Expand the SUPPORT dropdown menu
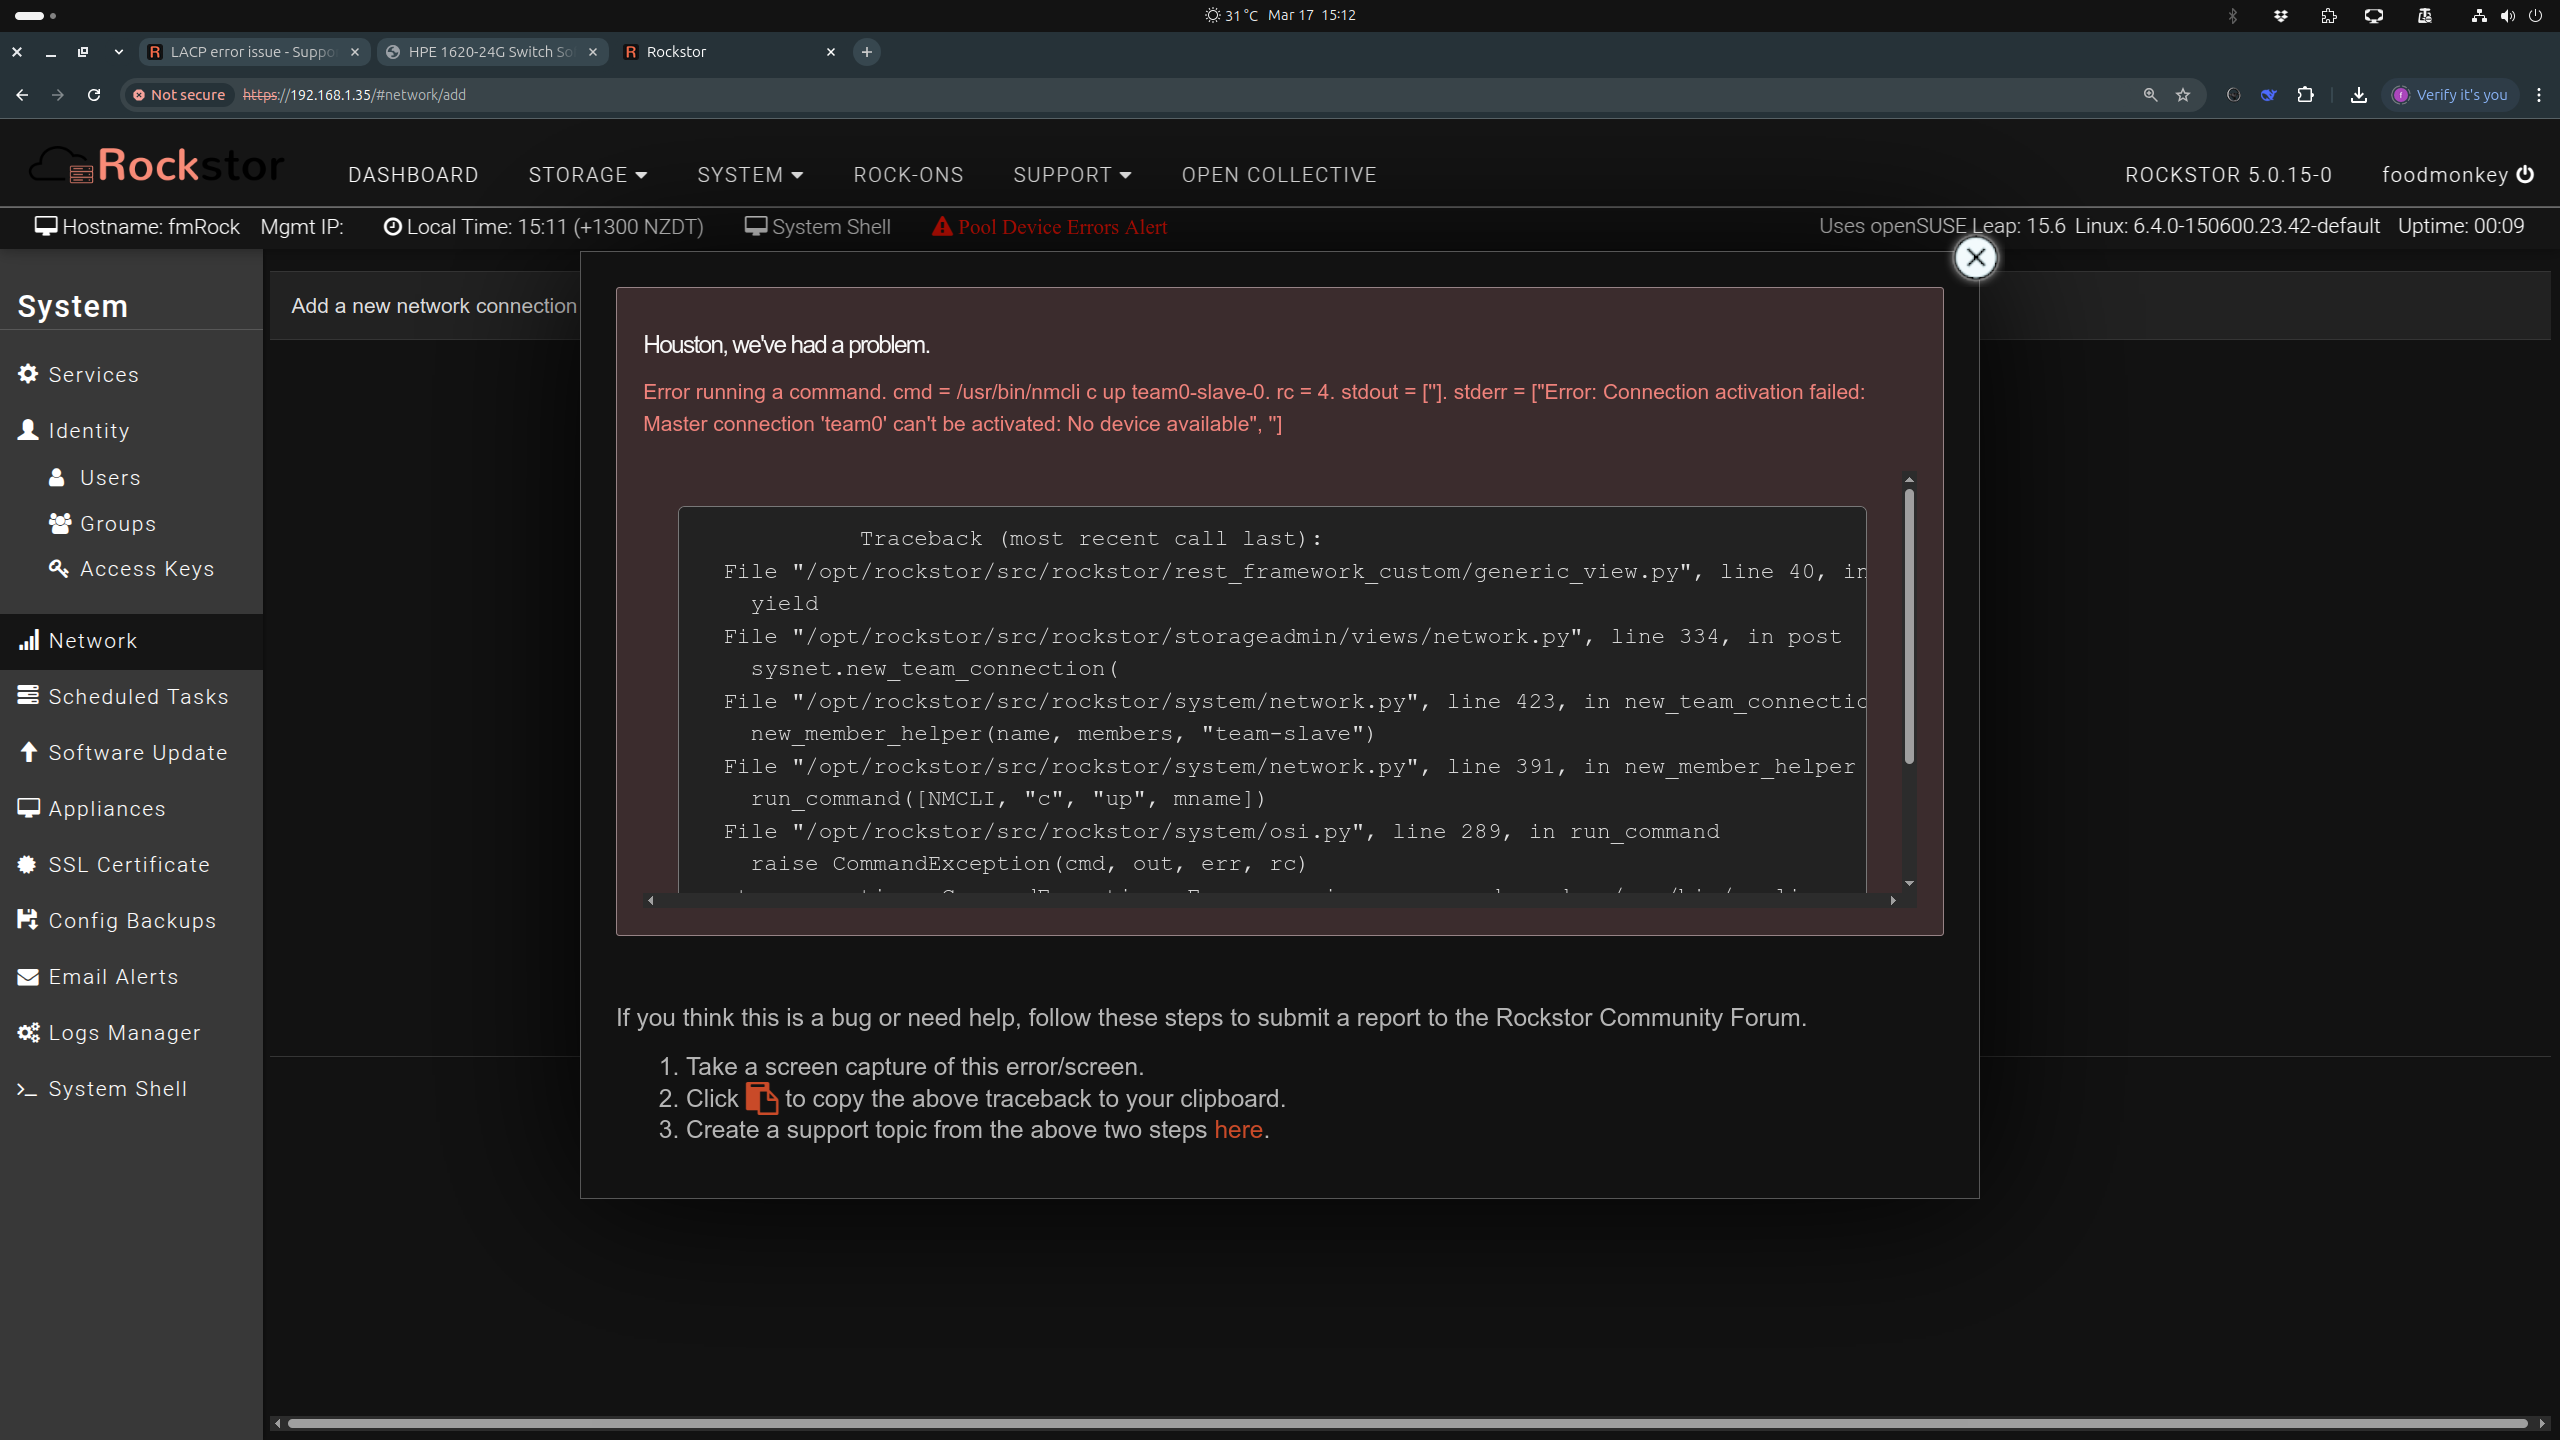 1072,175
